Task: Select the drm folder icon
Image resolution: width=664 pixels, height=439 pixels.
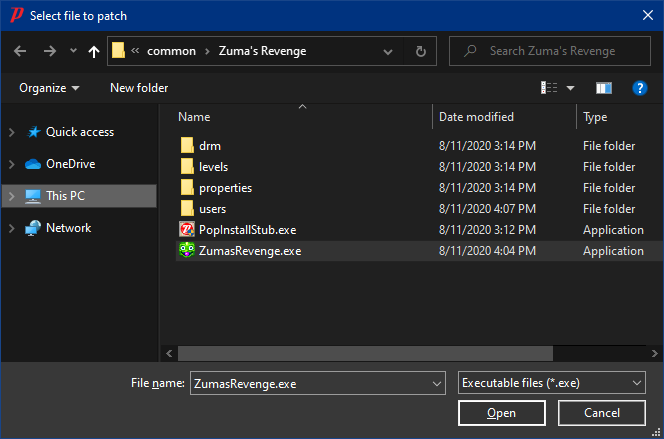Action: [187, 145]
